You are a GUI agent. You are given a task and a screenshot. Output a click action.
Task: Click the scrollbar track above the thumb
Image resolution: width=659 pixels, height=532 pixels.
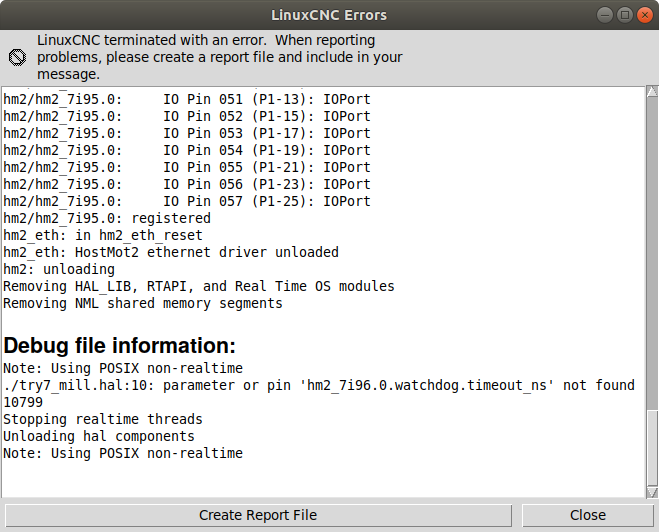click(650, 250)
